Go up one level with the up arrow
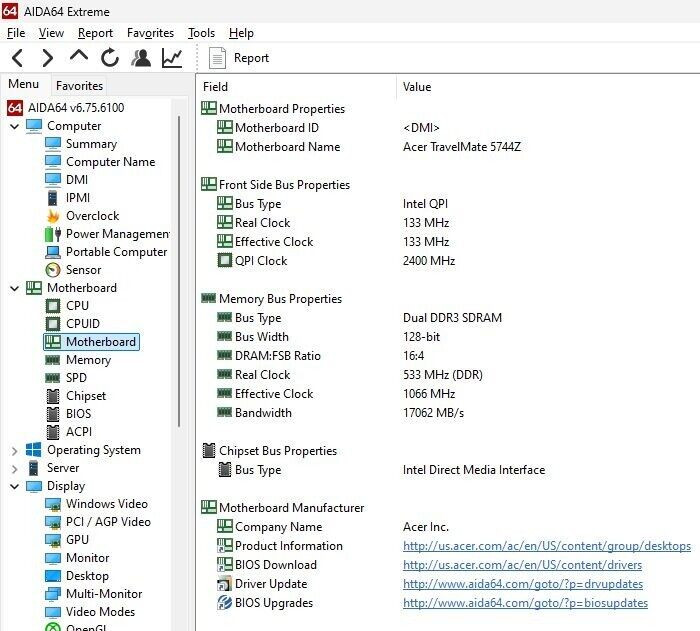This screenshot has width=700, height=631. pos(79,56)
